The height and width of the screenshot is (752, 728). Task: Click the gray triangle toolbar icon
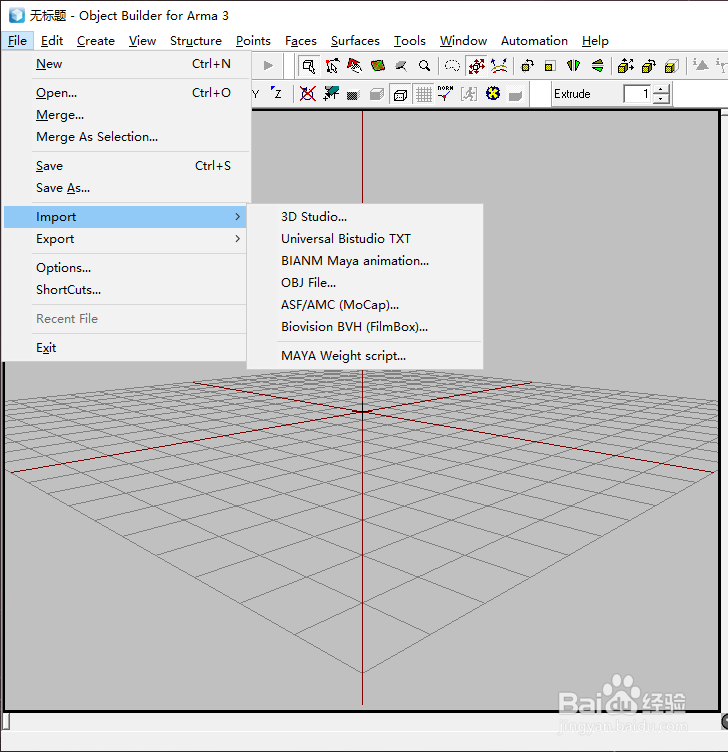click(701, 65)
